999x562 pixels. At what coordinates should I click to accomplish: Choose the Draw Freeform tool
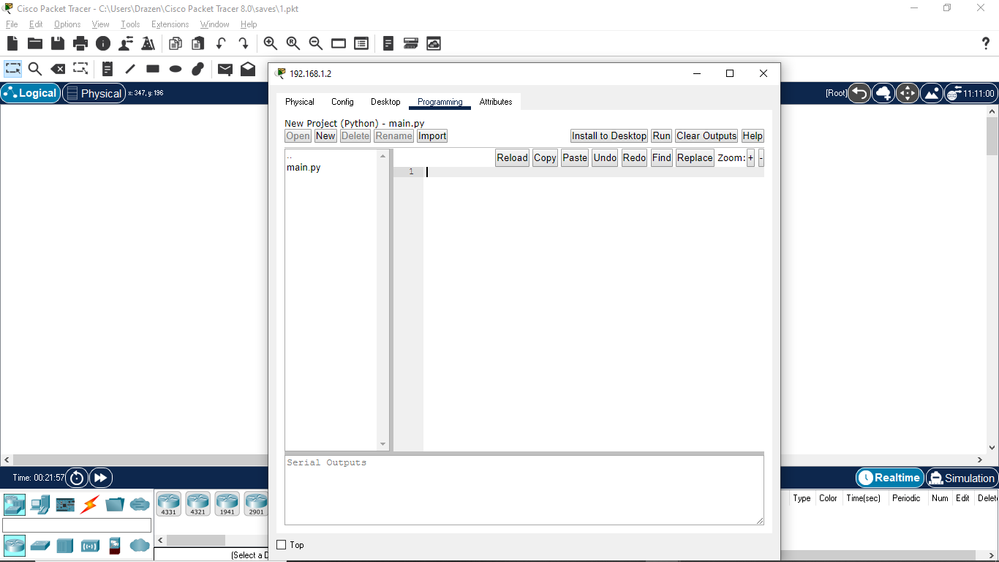pos(198,69)
